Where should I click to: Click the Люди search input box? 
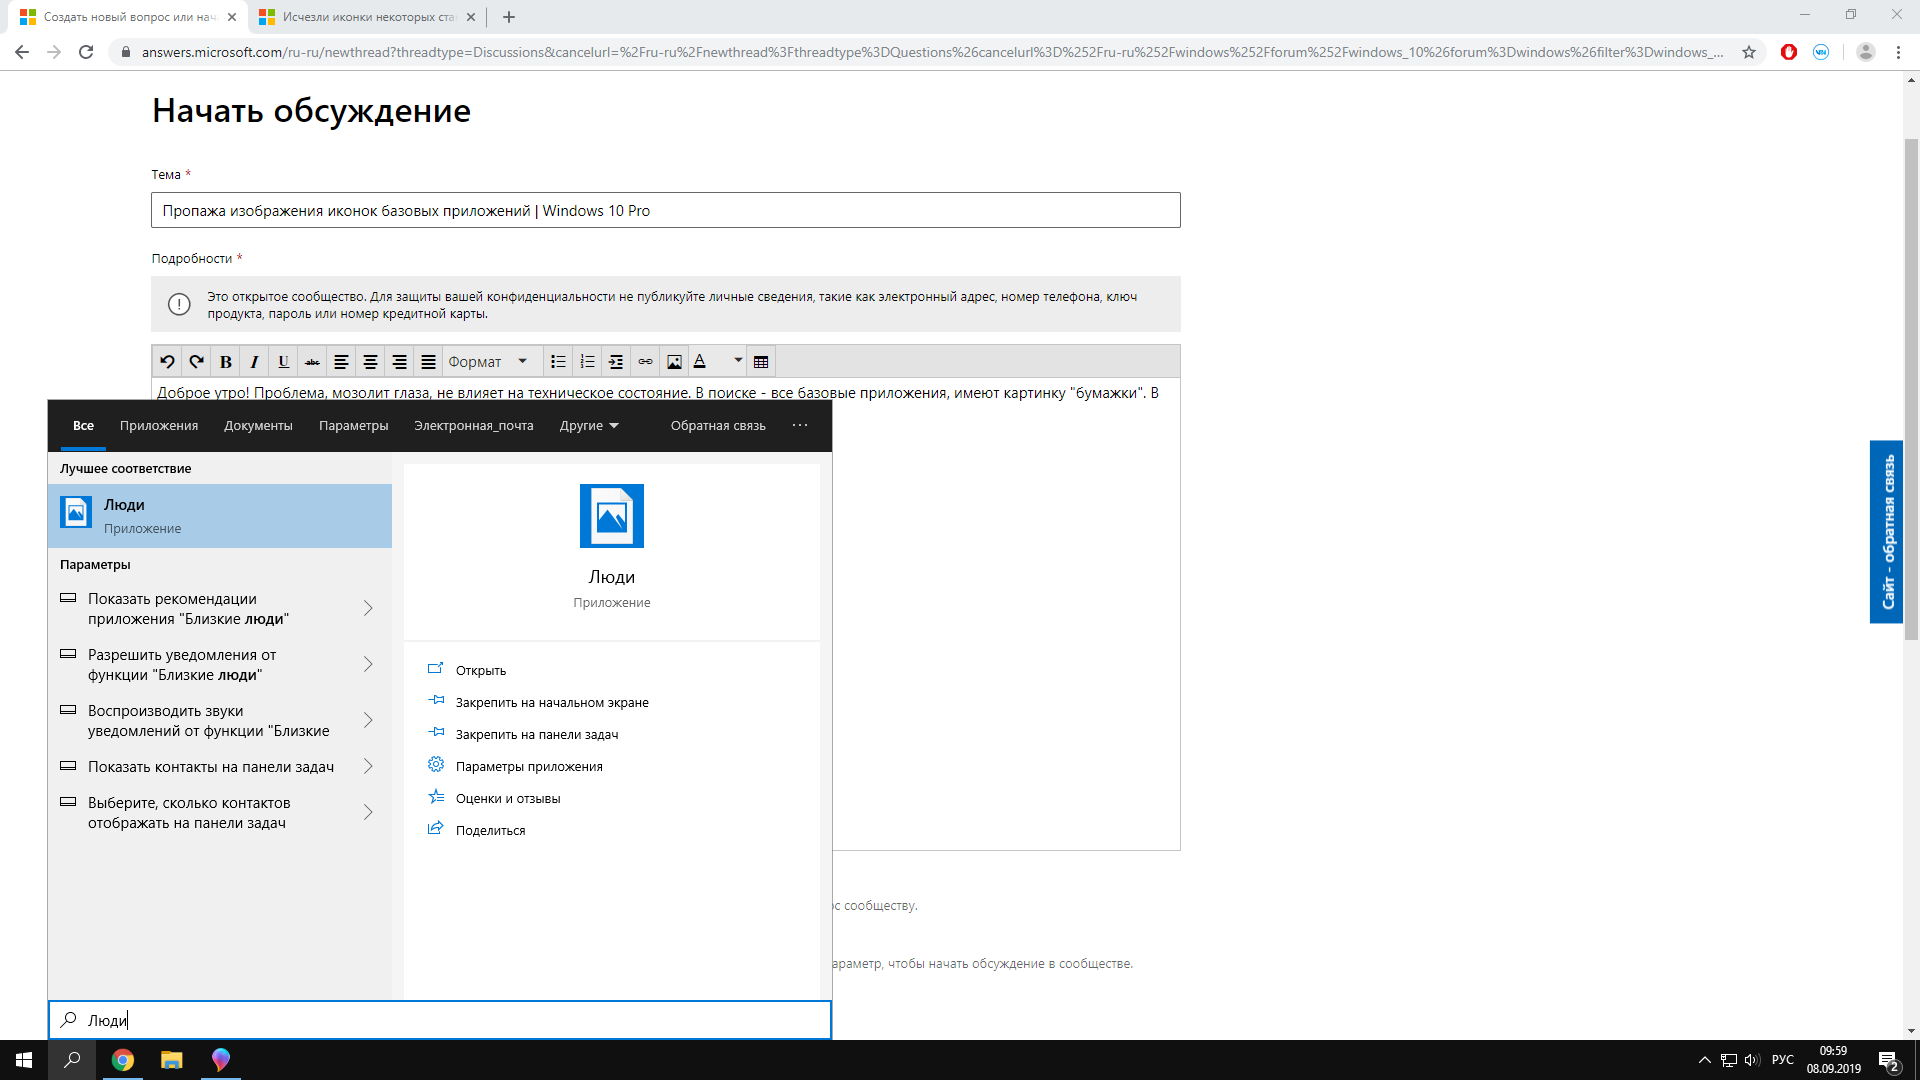click(440, 1020)
